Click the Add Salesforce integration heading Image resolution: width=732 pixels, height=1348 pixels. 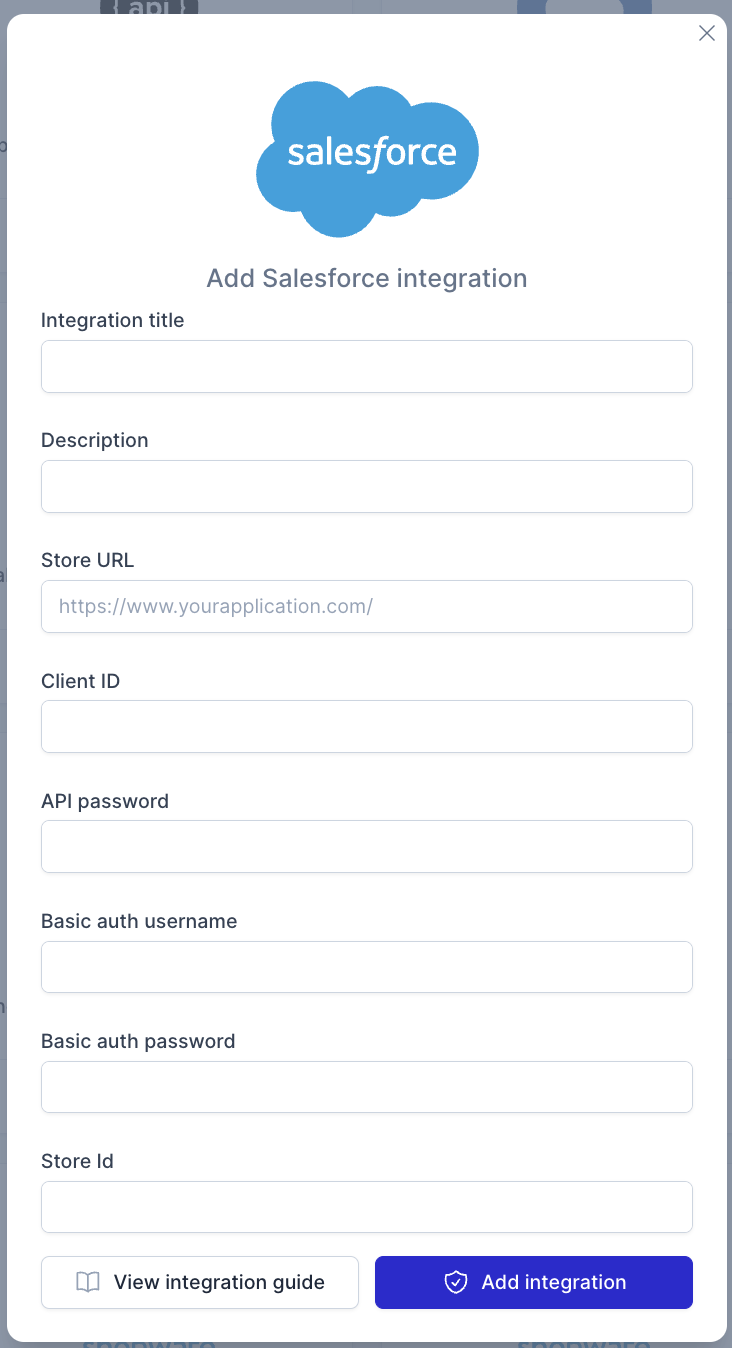click(366, 278)
